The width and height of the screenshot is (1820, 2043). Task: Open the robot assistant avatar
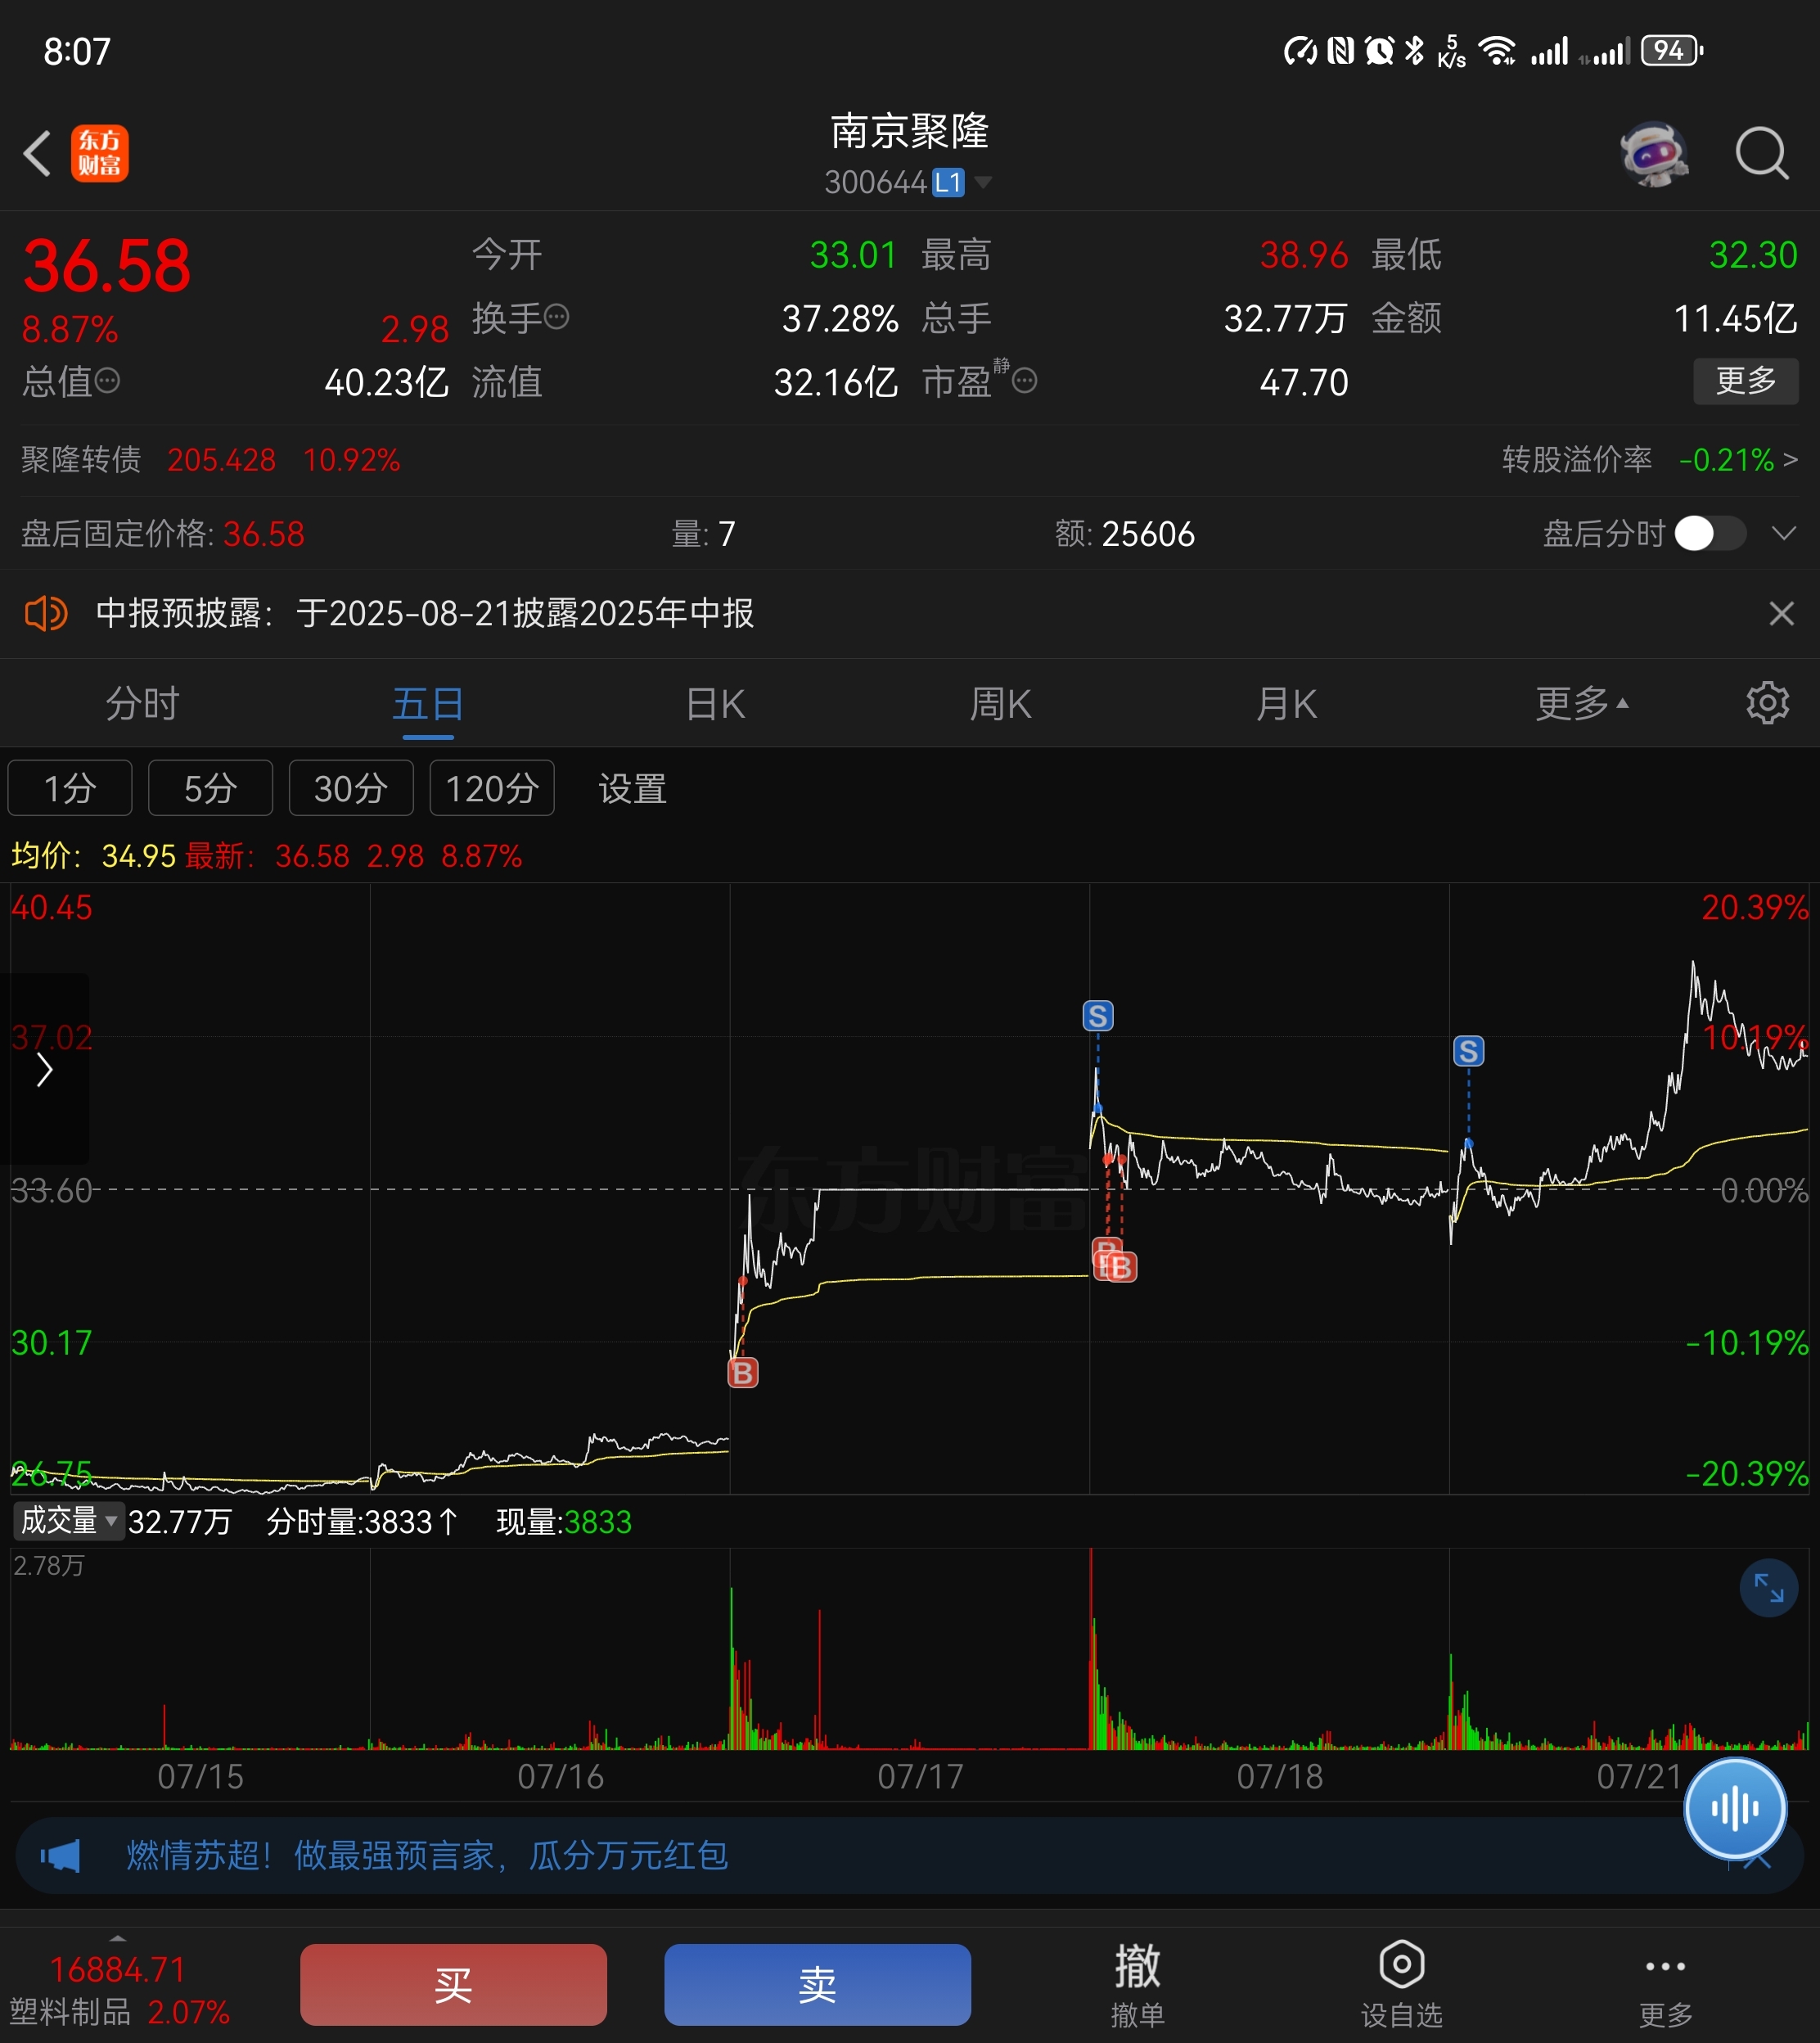1655,154
